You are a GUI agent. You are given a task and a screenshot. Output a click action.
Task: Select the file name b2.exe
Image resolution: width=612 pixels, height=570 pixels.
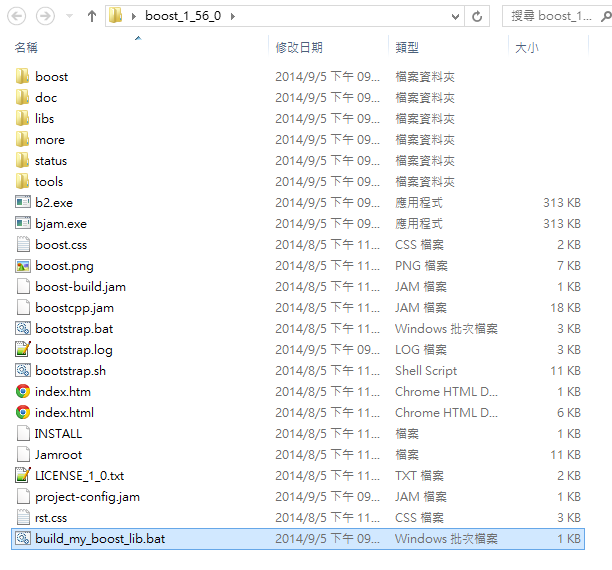coord(54,203)
